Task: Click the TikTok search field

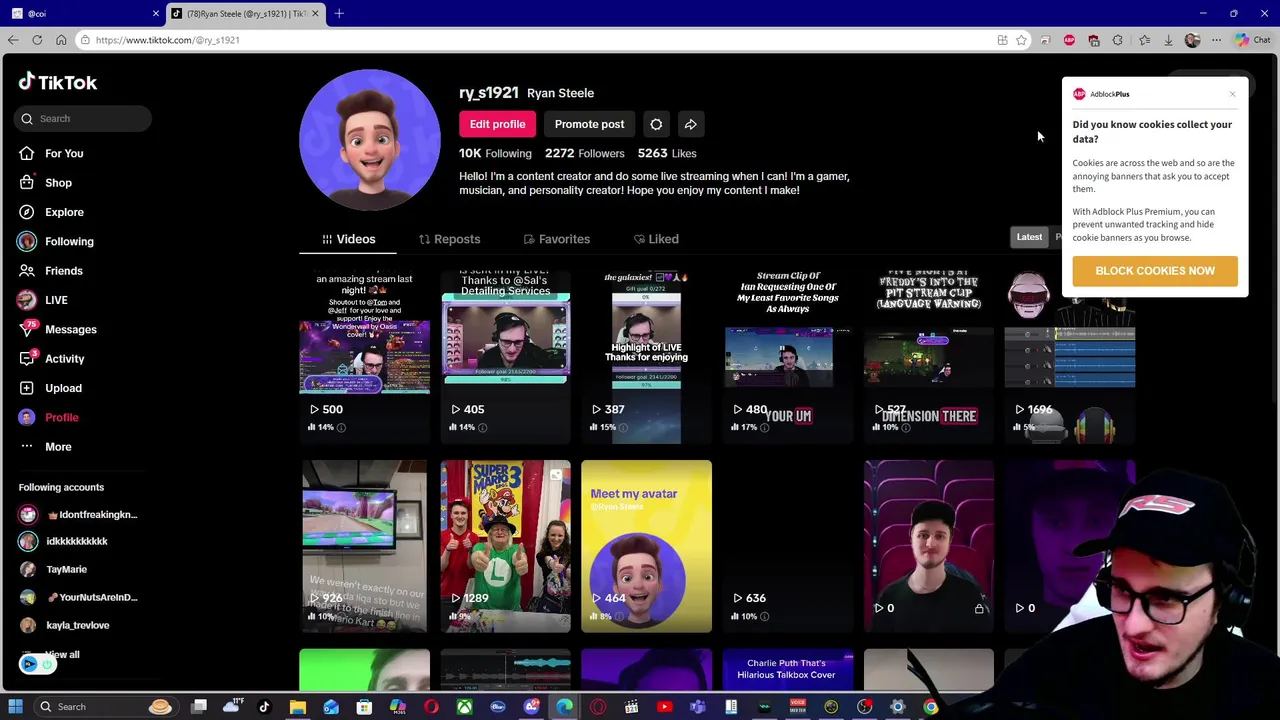Action: (x=85, y=119)
